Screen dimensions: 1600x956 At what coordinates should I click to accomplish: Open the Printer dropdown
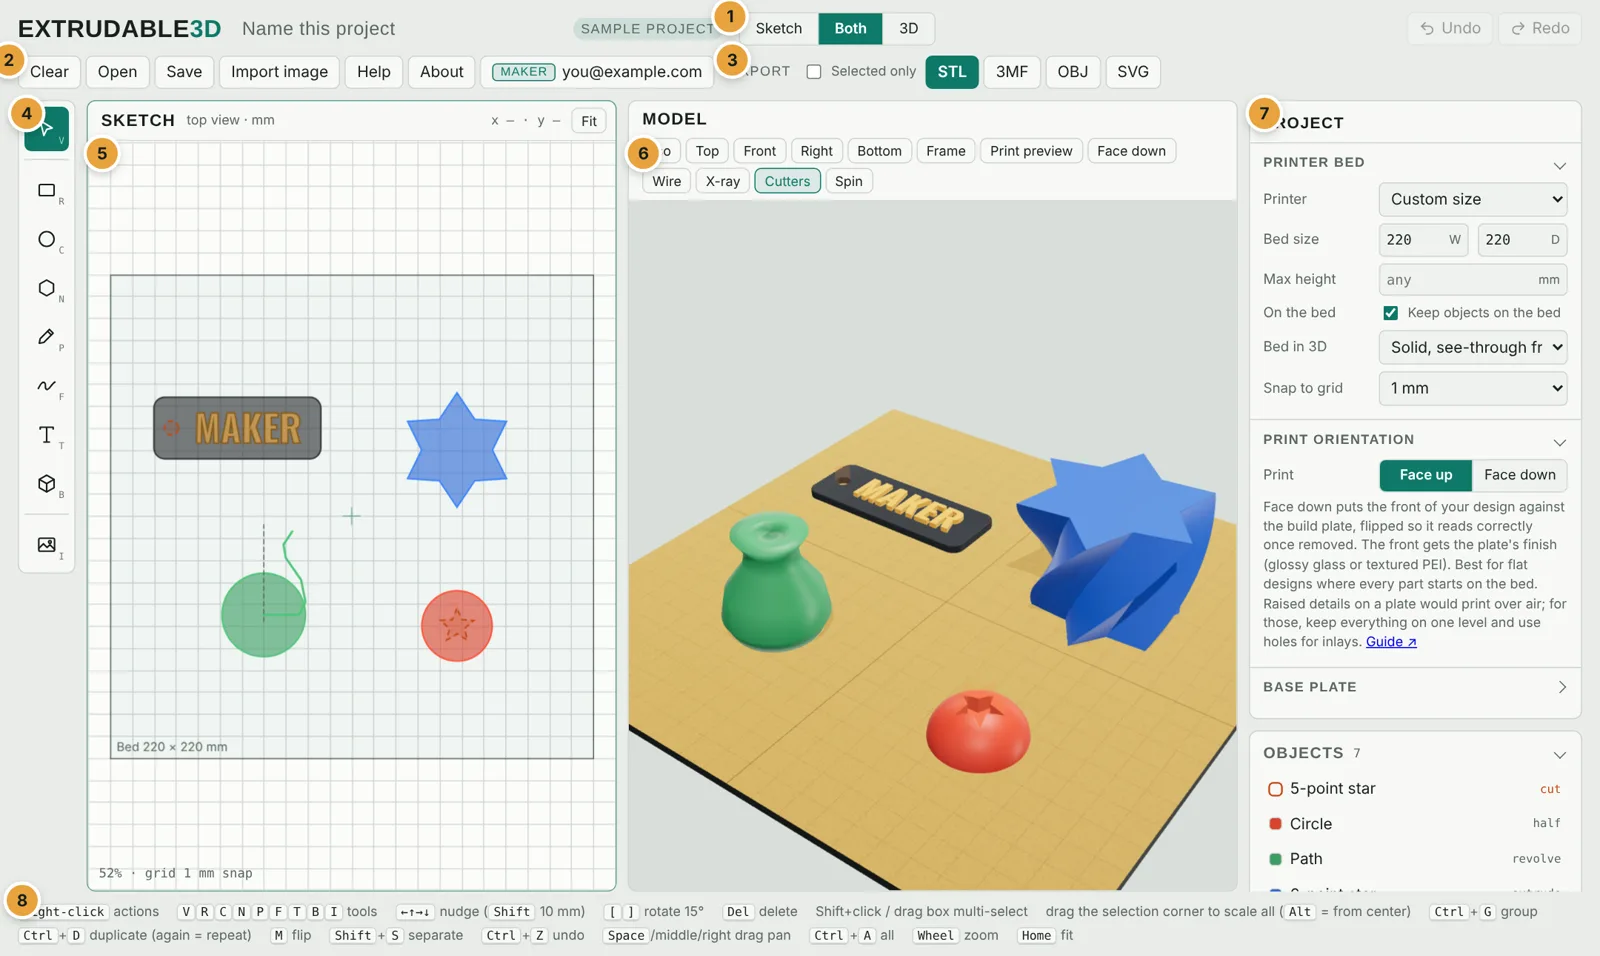(1472, 199)
